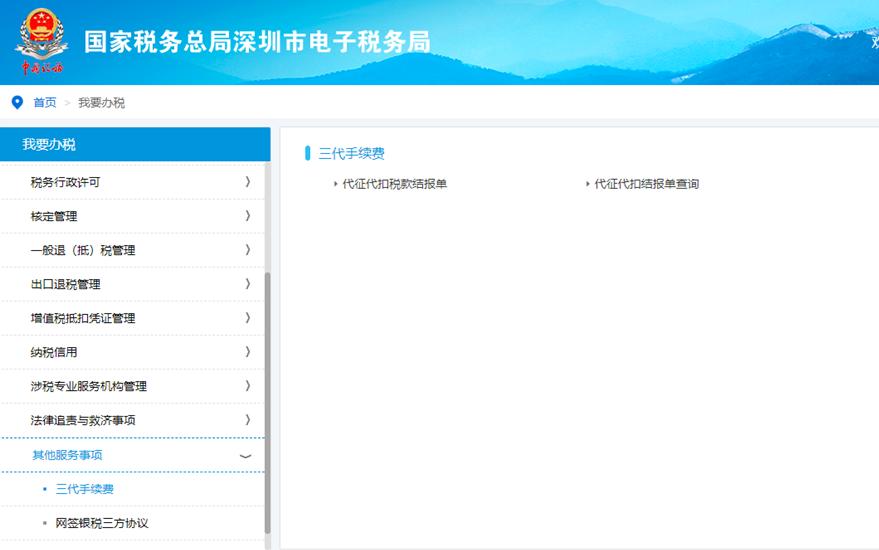Open 涉税专业服务机构管理 item
The height and width of the screenshot is (550, 879).
coord(89,386)
